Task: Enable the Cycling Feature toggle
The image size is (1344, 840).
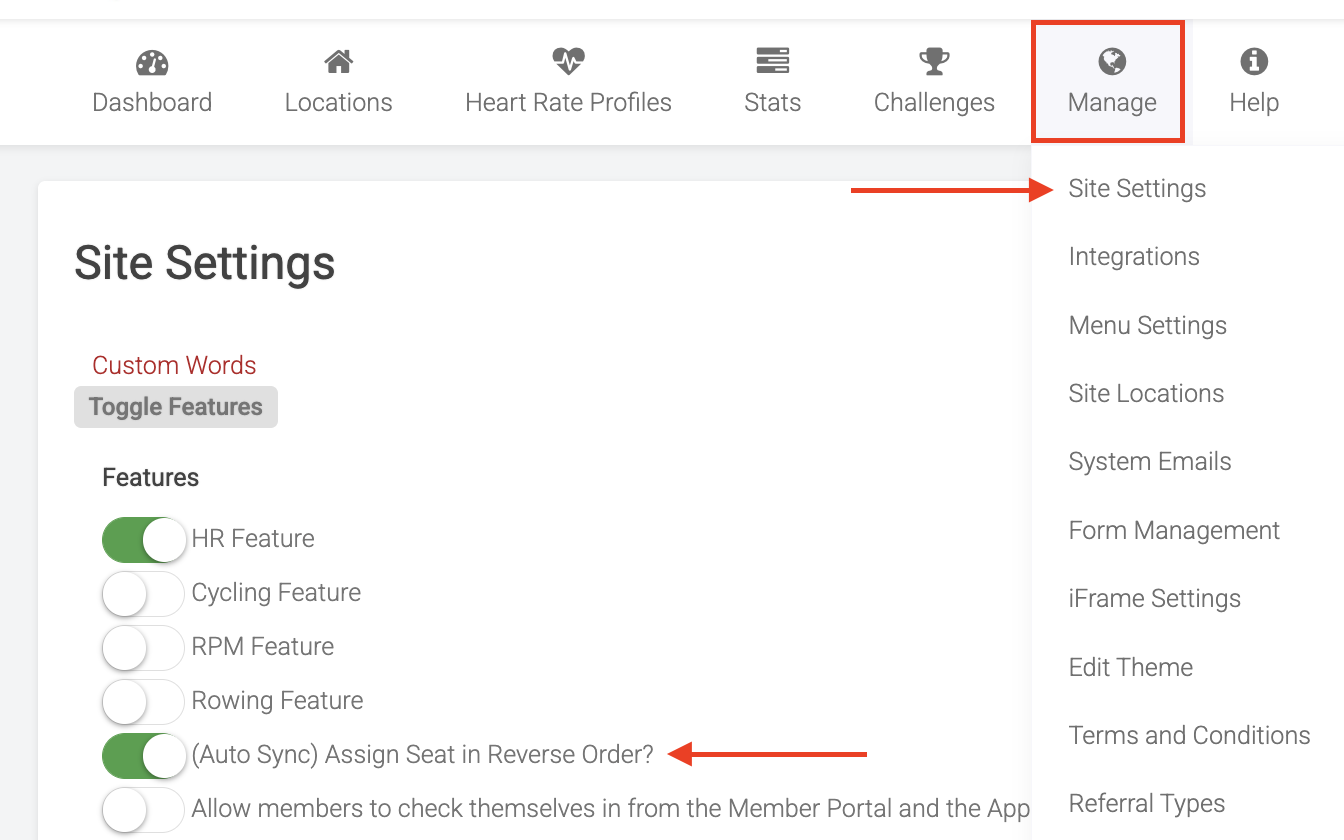Action: tap(144, 594)
